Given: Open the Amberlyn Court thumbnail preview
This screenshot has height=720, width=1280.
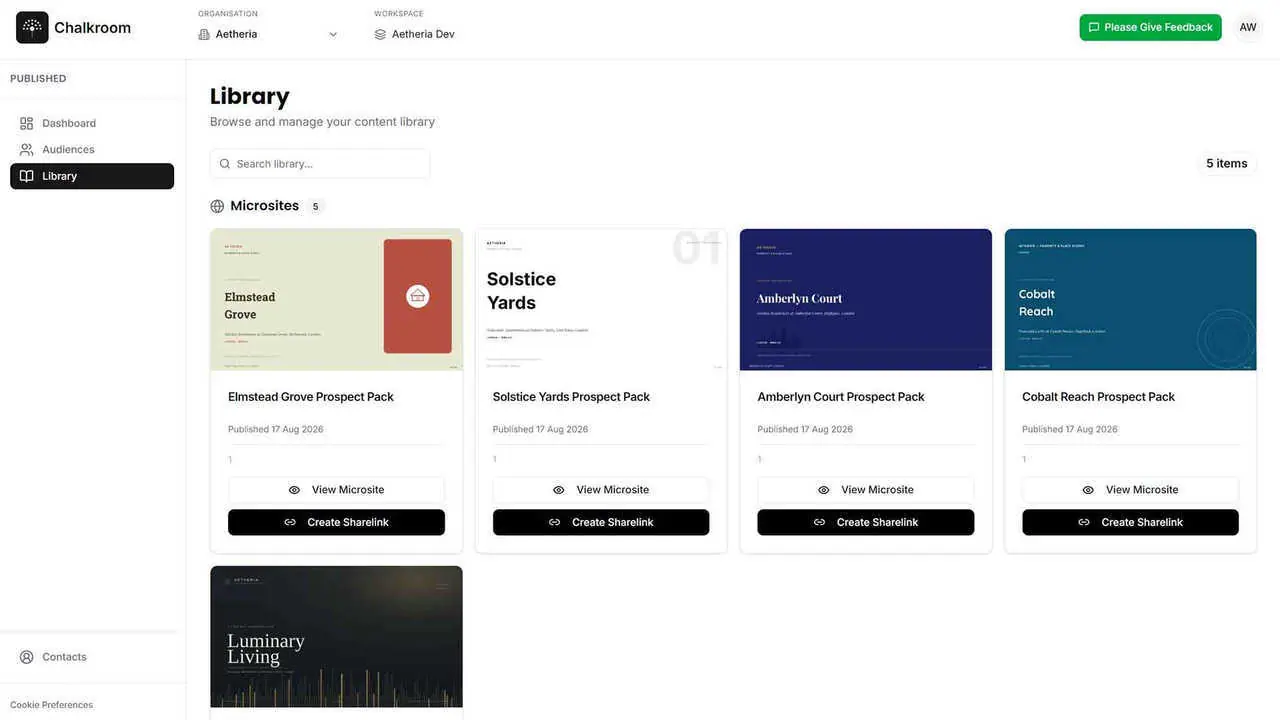Looking at the screenshot, I should (866, 300).
